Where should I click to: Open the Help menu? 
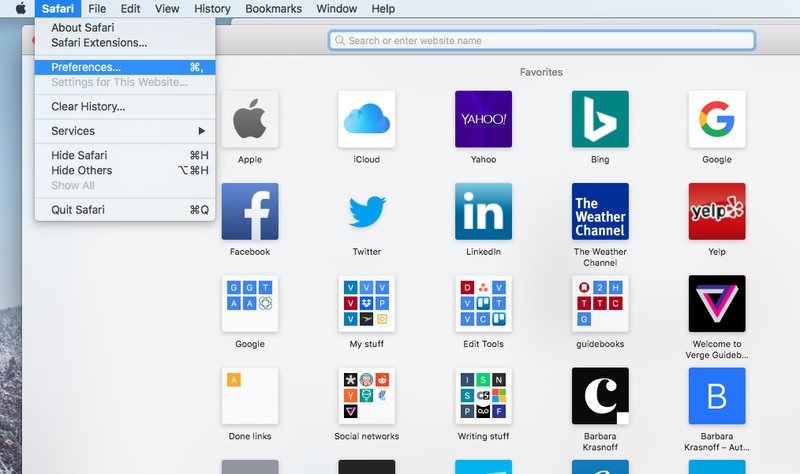(x=383, y=9)
